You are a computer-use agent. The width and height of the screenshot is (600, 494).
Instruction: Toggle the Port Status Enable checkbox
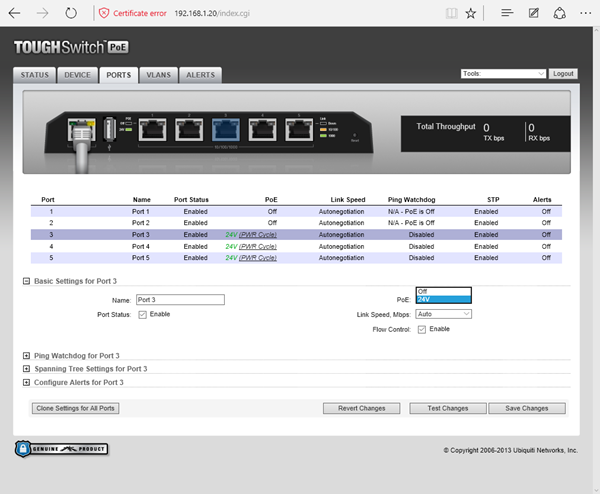[142, 314]
